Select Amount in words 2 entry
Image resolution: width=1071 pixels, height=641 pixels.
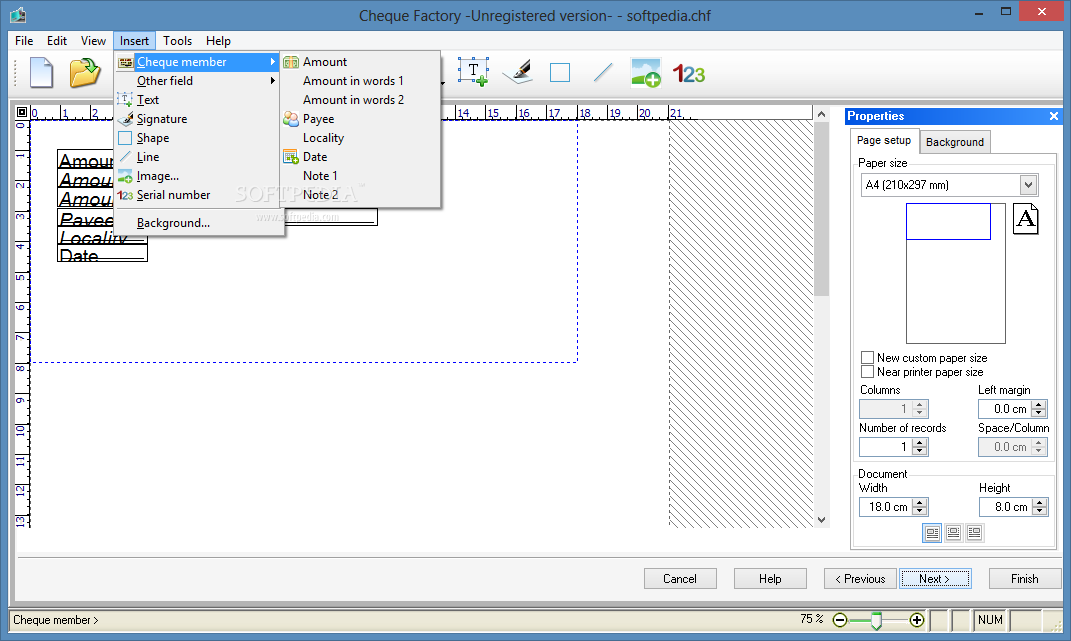click(360, 100)
